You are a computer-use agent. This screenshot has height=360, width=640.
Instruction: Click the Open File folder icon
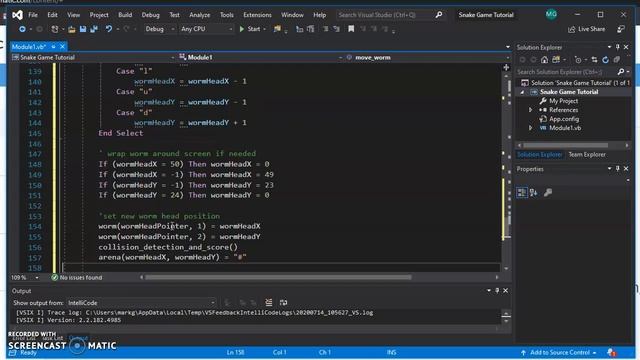[72, 29]
